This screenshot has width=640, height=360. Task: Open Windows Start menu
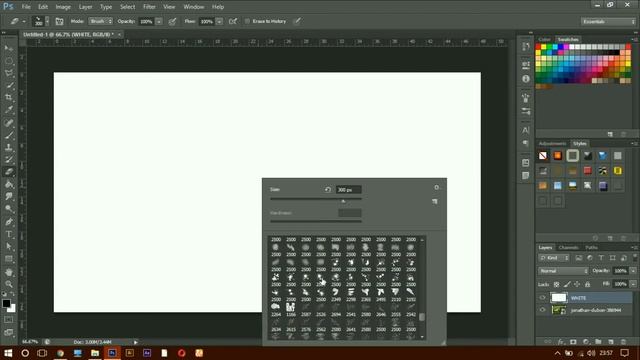coord(8,353)
